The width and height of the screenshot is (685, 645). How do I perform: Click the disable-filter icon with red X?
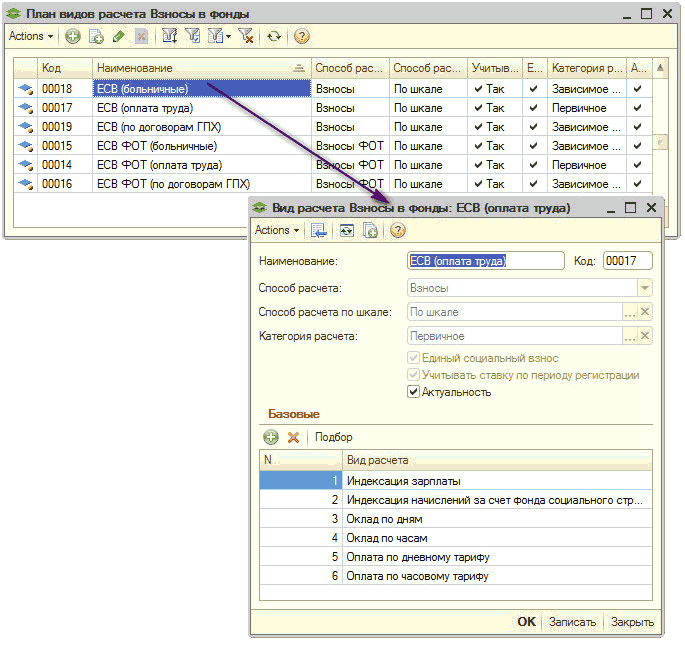coord(246,36)
